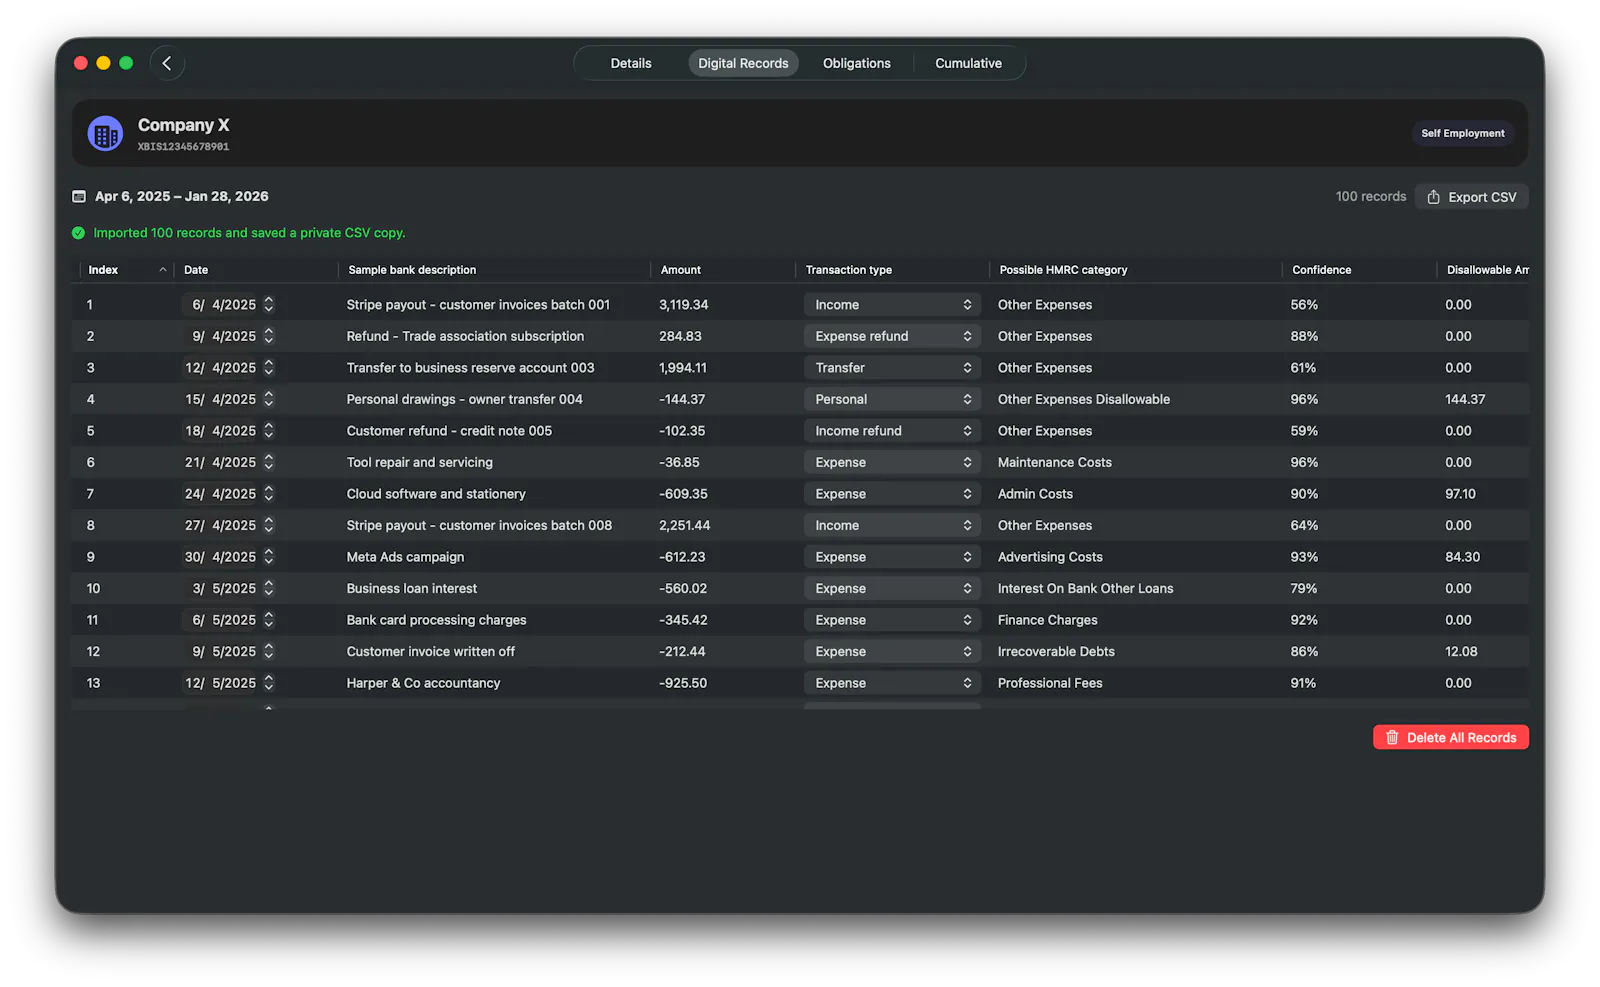Viewport: 1600px width, 987px height.
Task: Click the Self Employment badge
Action: click(x=1462, y=133)
